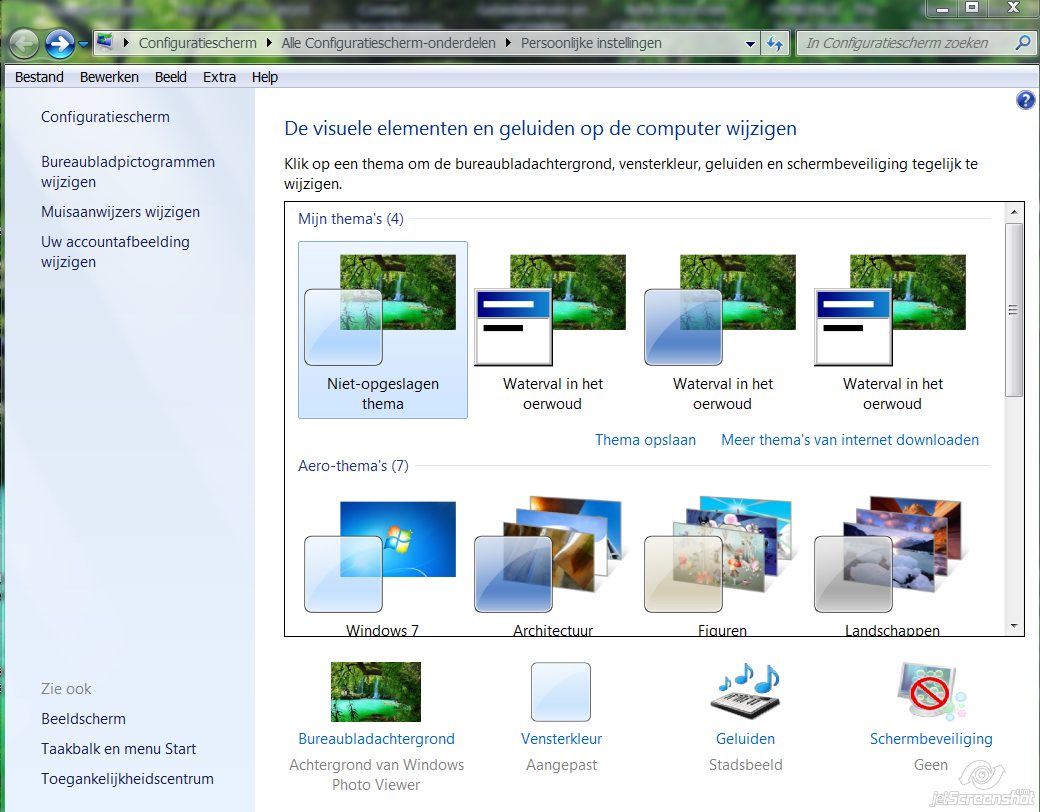Click Meer thema's van internet downloaden link
1040x812 pixels.
point(850,440)
